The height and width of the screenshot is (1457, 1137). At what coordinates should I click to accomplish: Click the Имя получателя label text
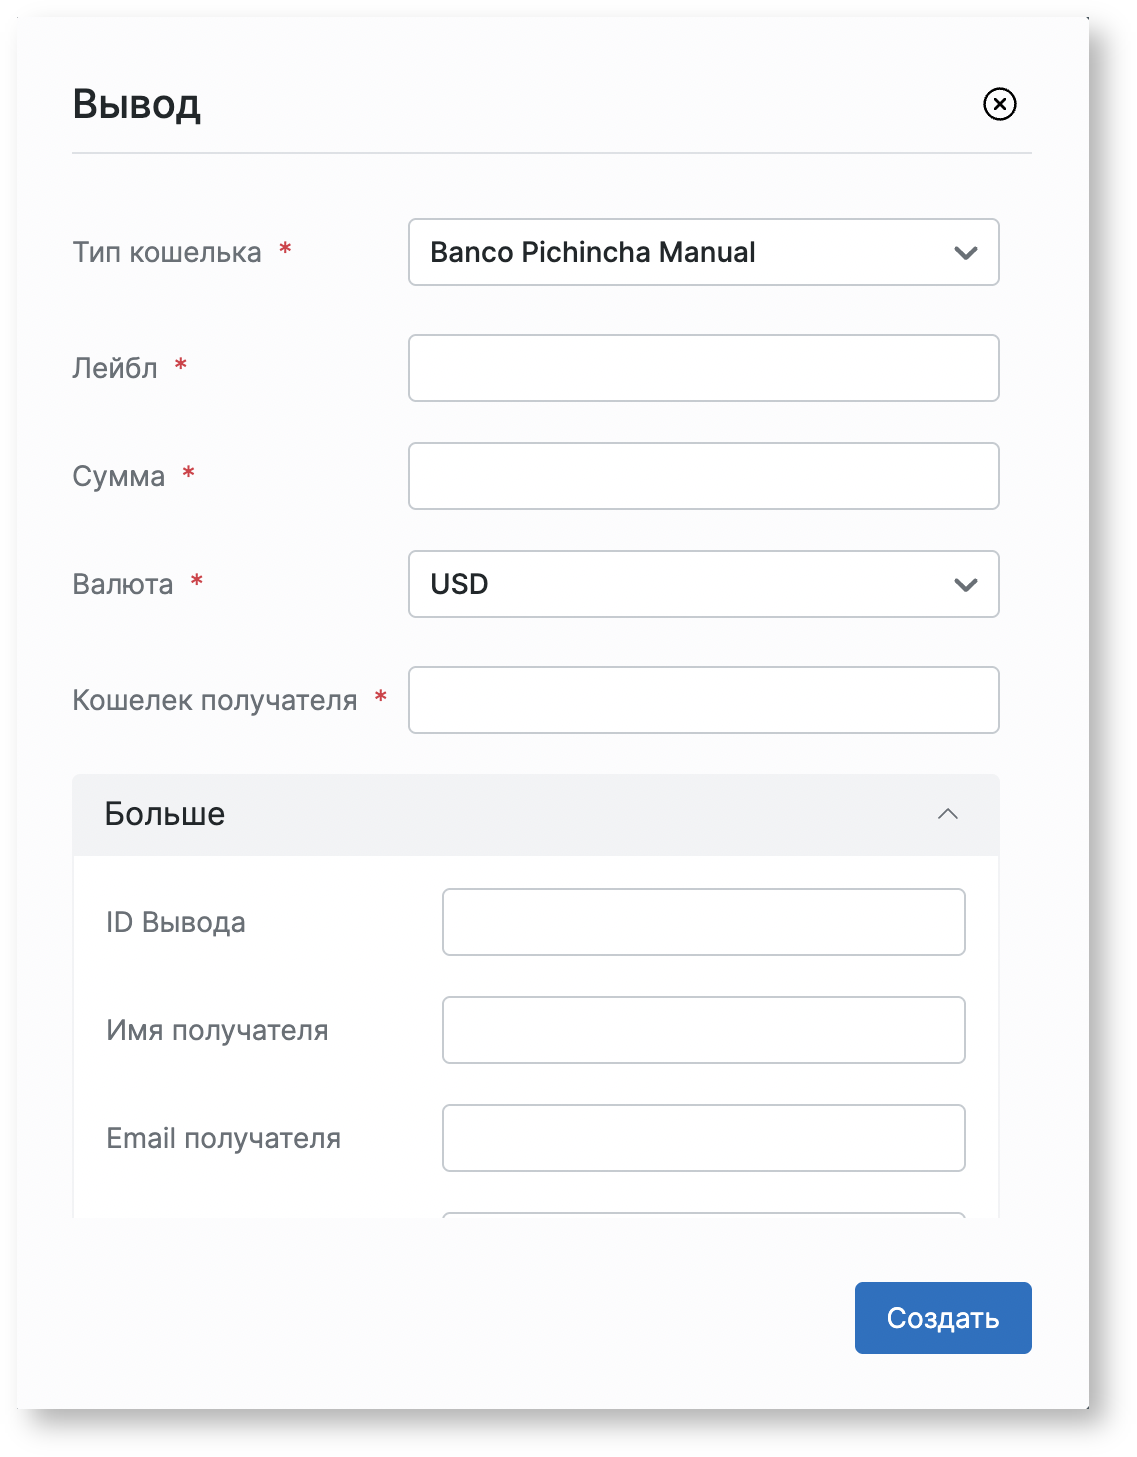[x=217, y=1030]
